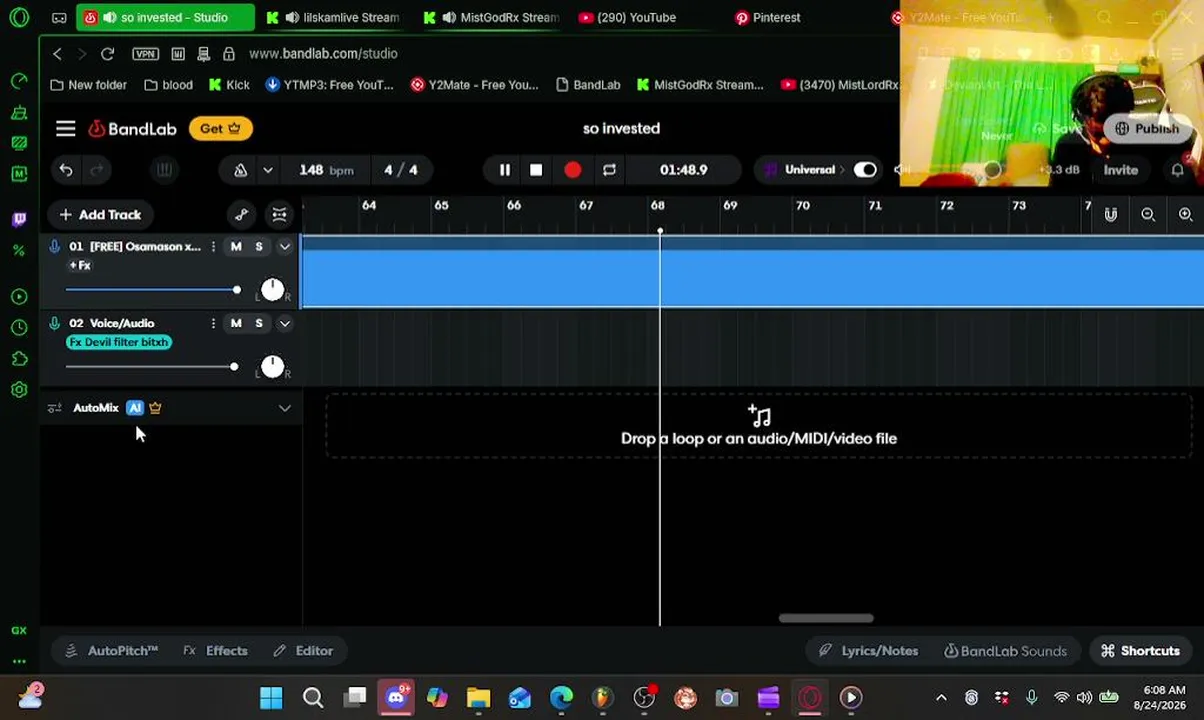
Task: Expand track 01 options chevron
Action: 285,246
